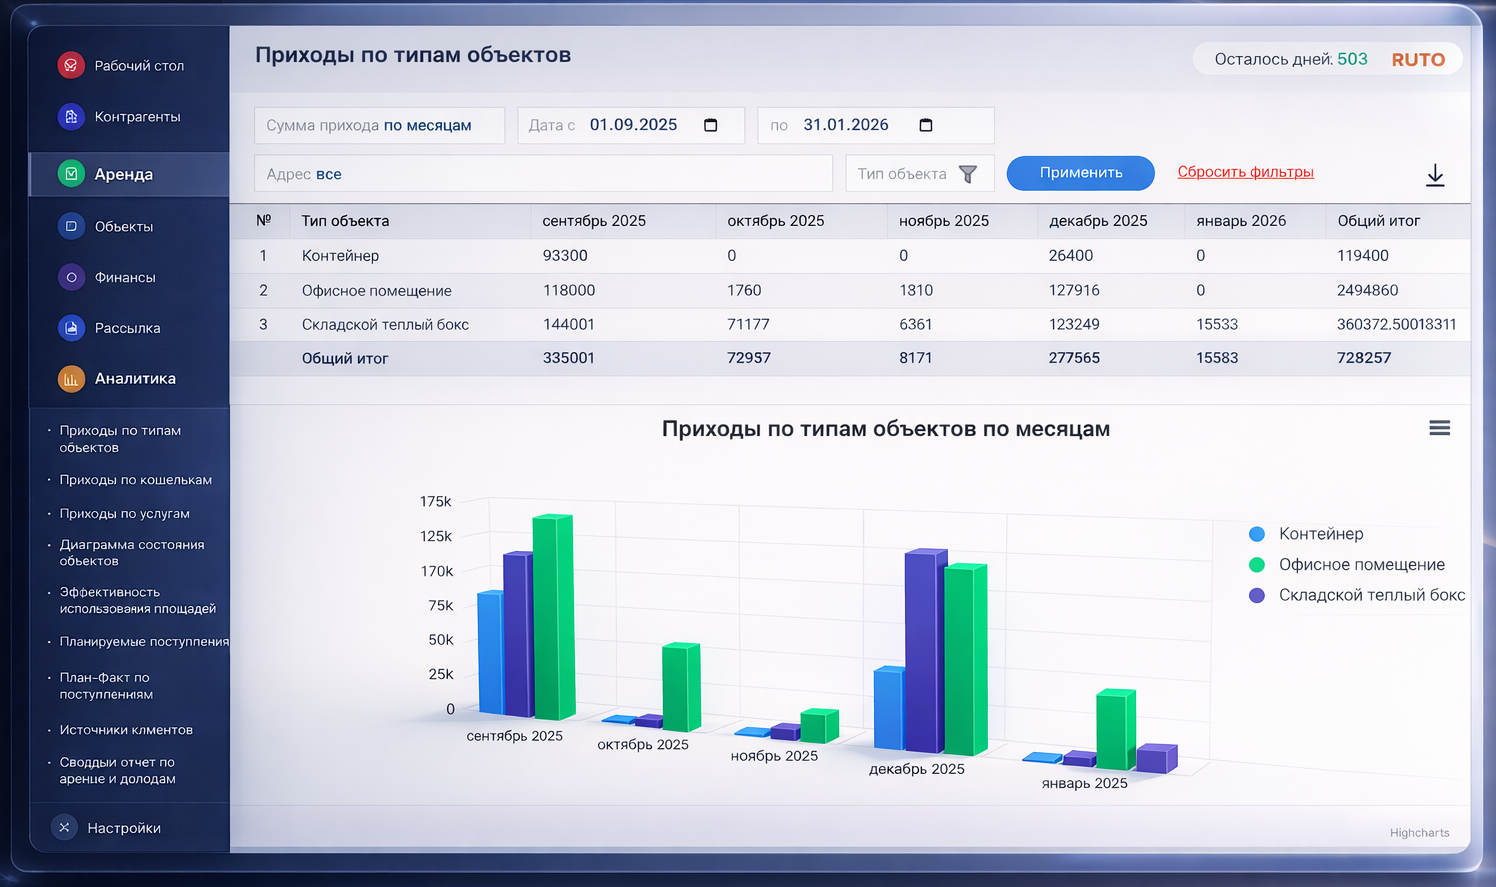This screenshot has height=887, width=1496.
Task: Open Диаграмма состояния объектов report
Action: [132, 553]
